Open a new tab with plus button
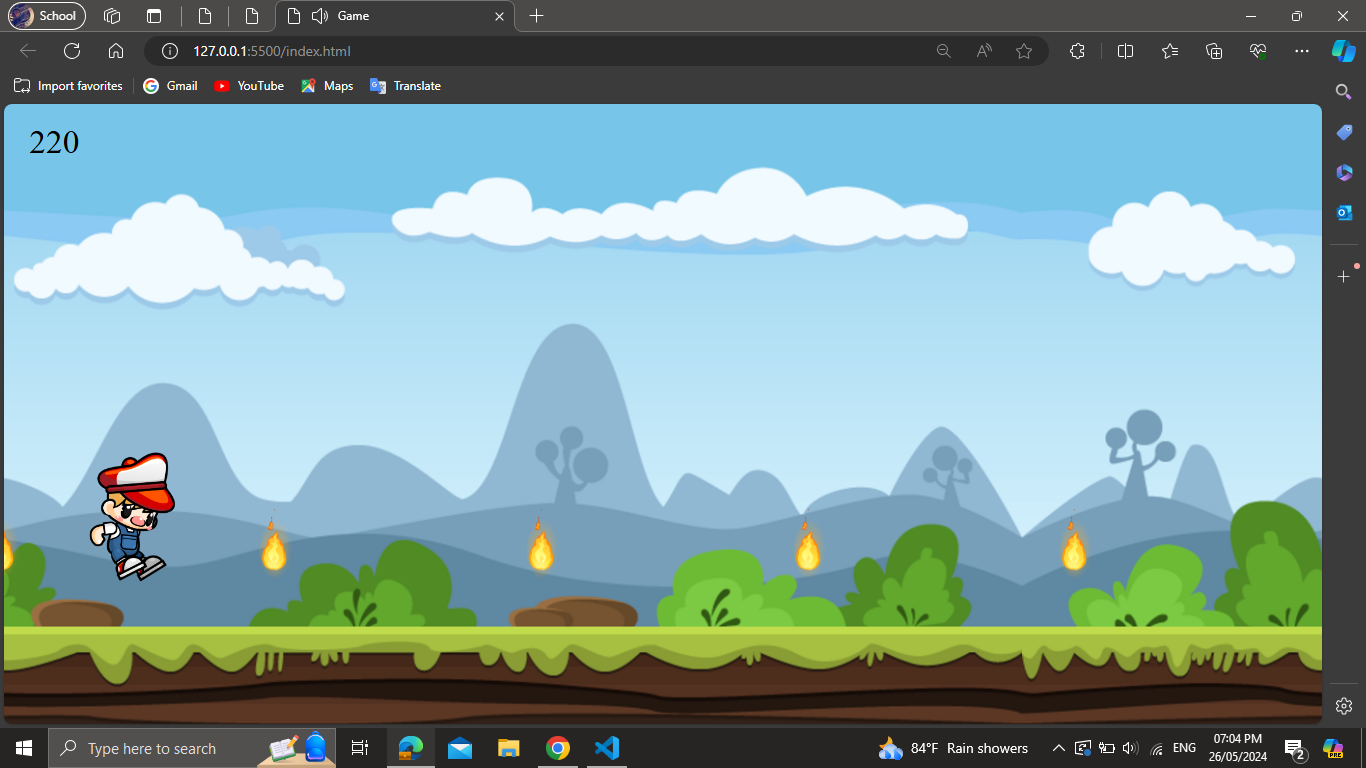 click(x=537, y=16)
